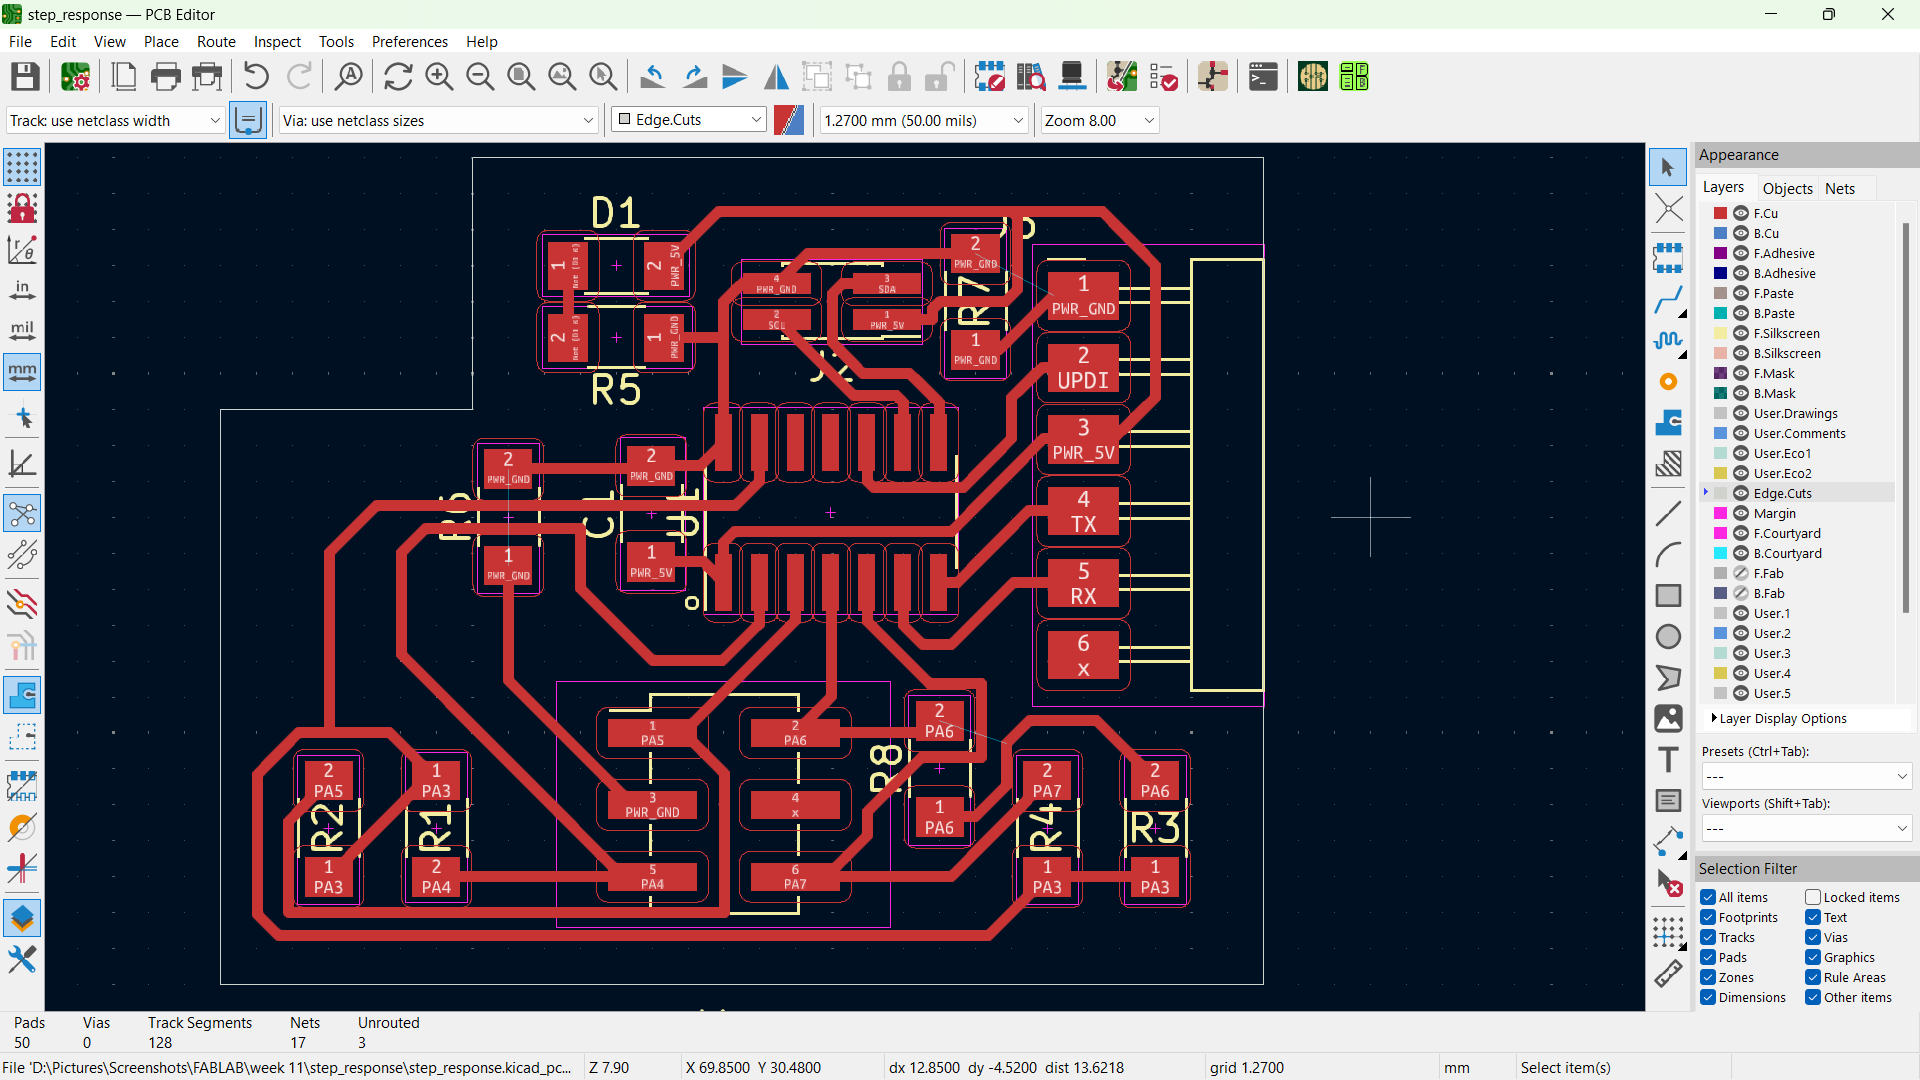Open the Presets combo box
Image resolution: width=1920 pixels, height=1080 pixels.
click(x=1805, y=777)
